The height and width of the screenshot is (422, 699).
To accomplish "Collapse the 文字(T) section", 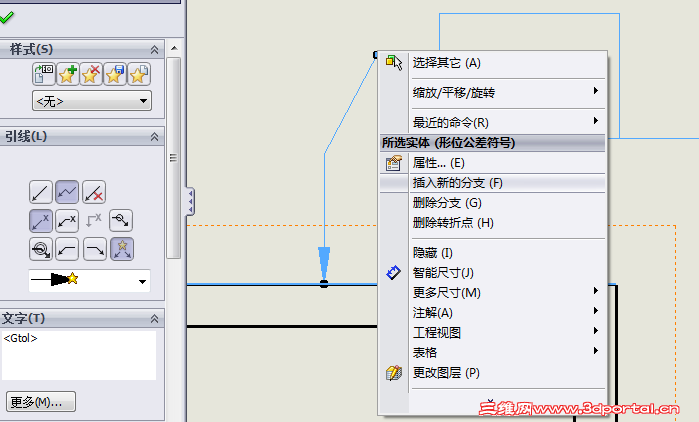I will [x=154, y=319].
